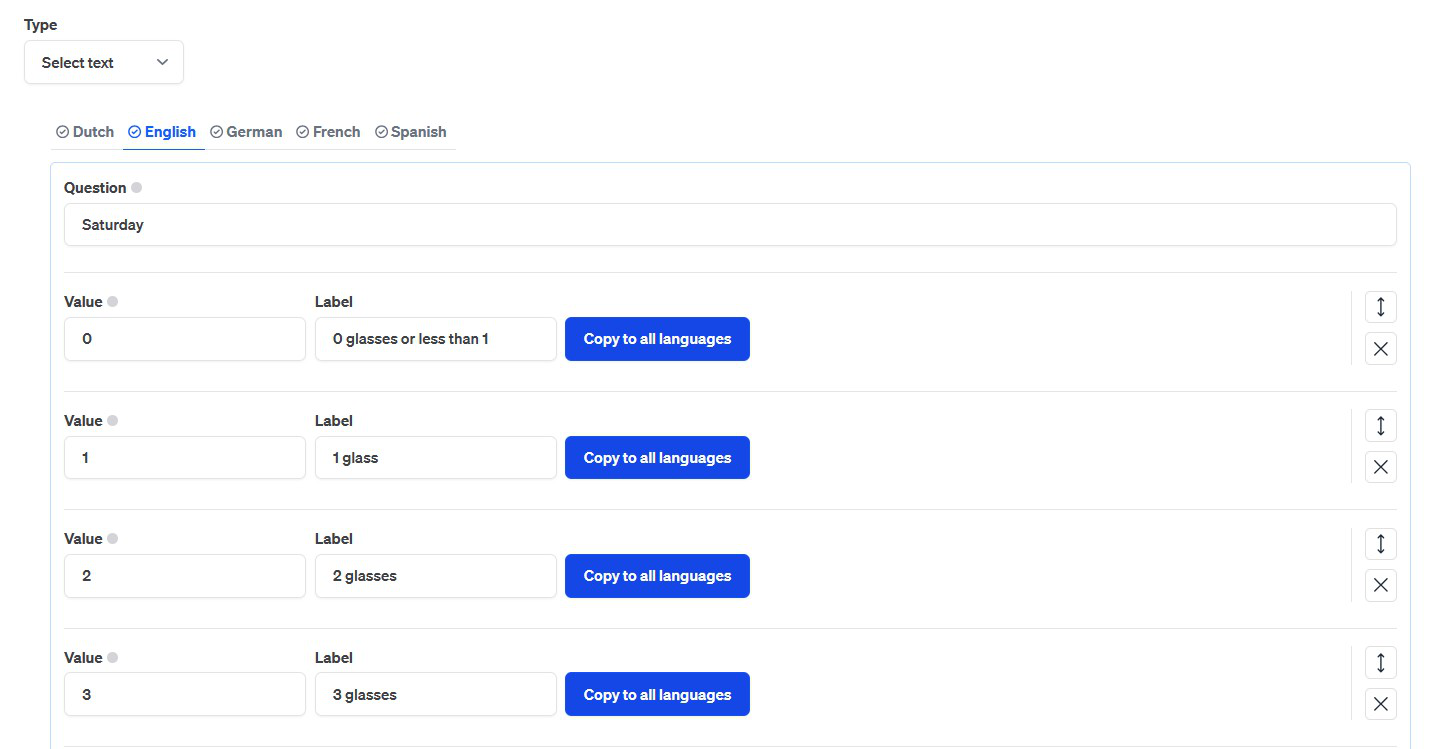Image resolution: width=1438 pixels, height=749 pixels.
Task: Switch to the Dutch language tab
Action: (x=85, y=132)
